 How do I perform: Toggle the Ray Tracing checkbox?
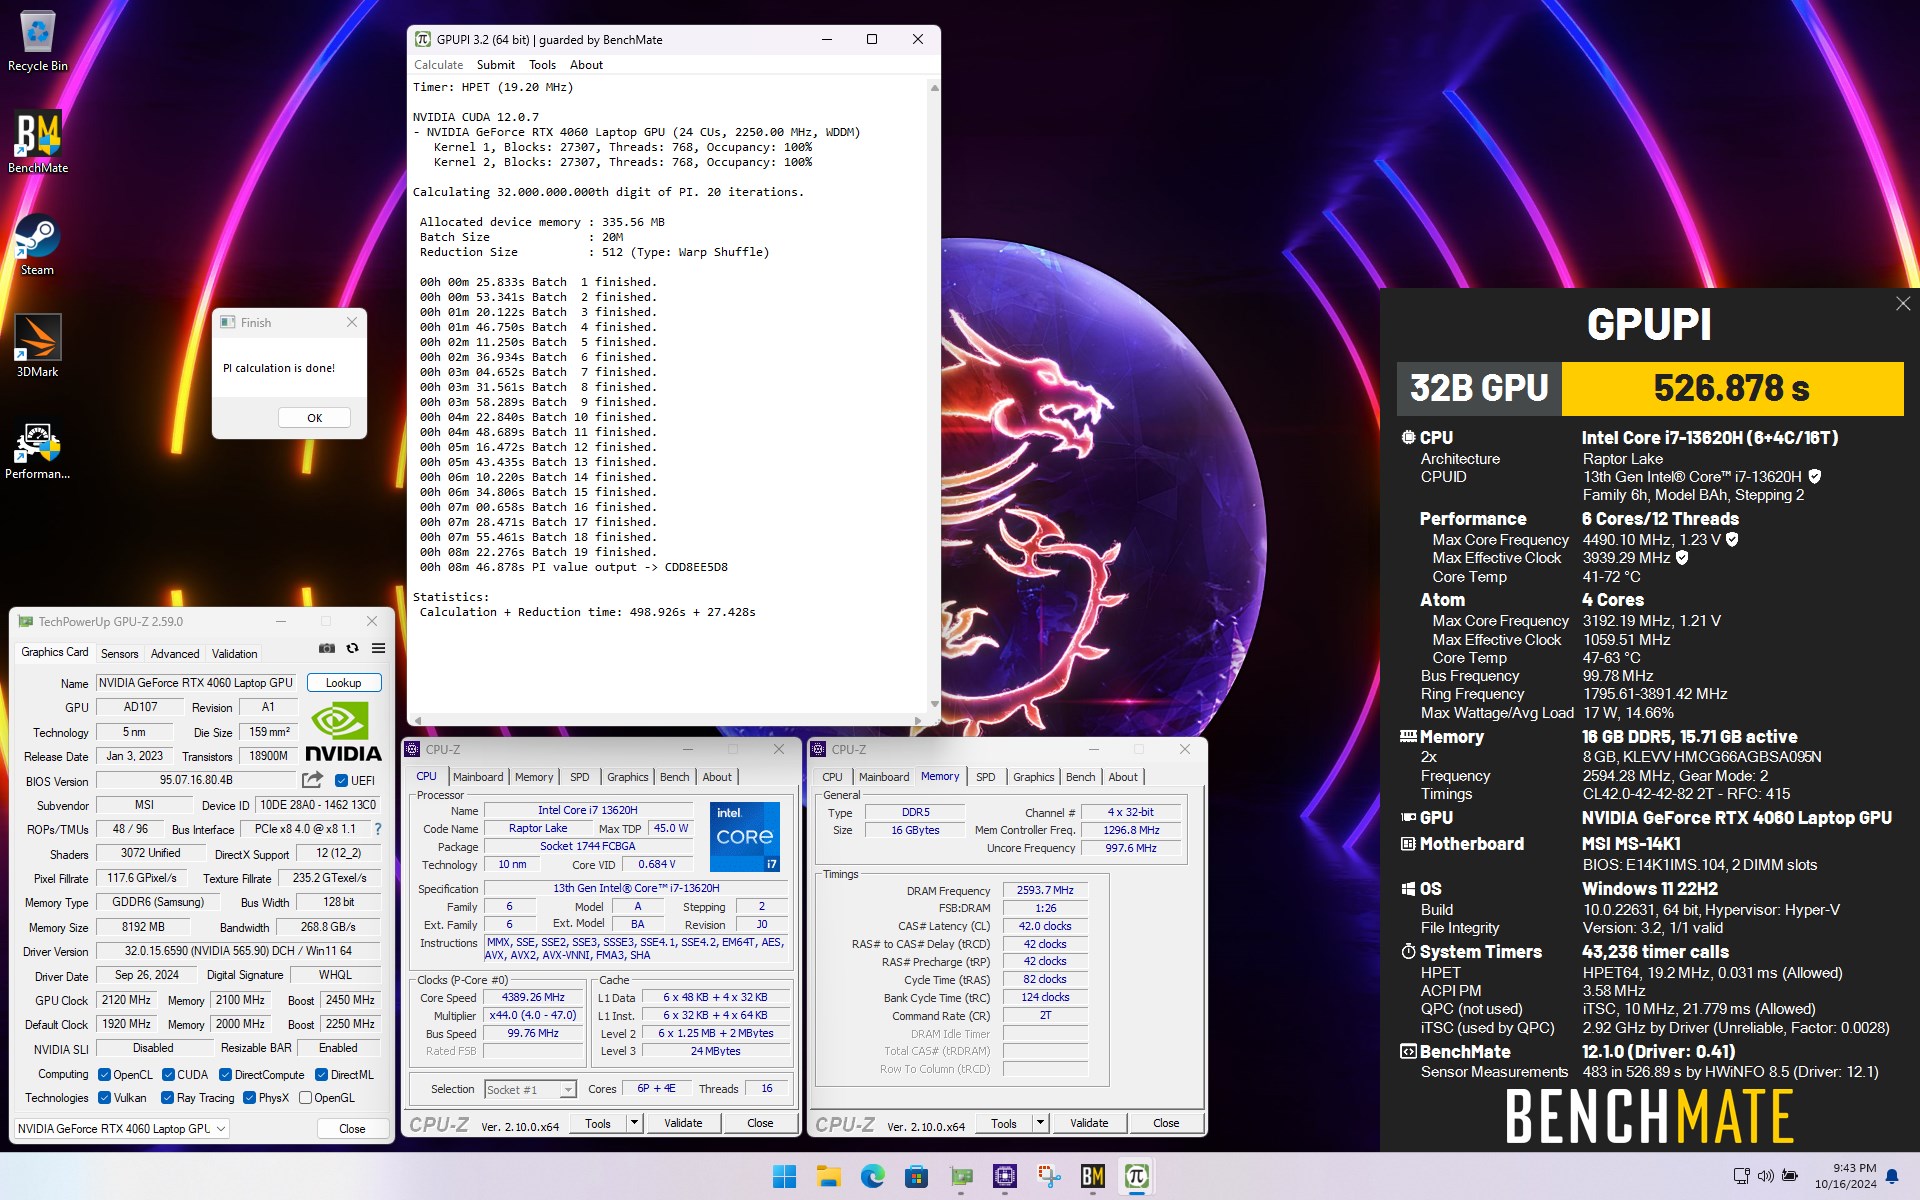[168, 1098]
